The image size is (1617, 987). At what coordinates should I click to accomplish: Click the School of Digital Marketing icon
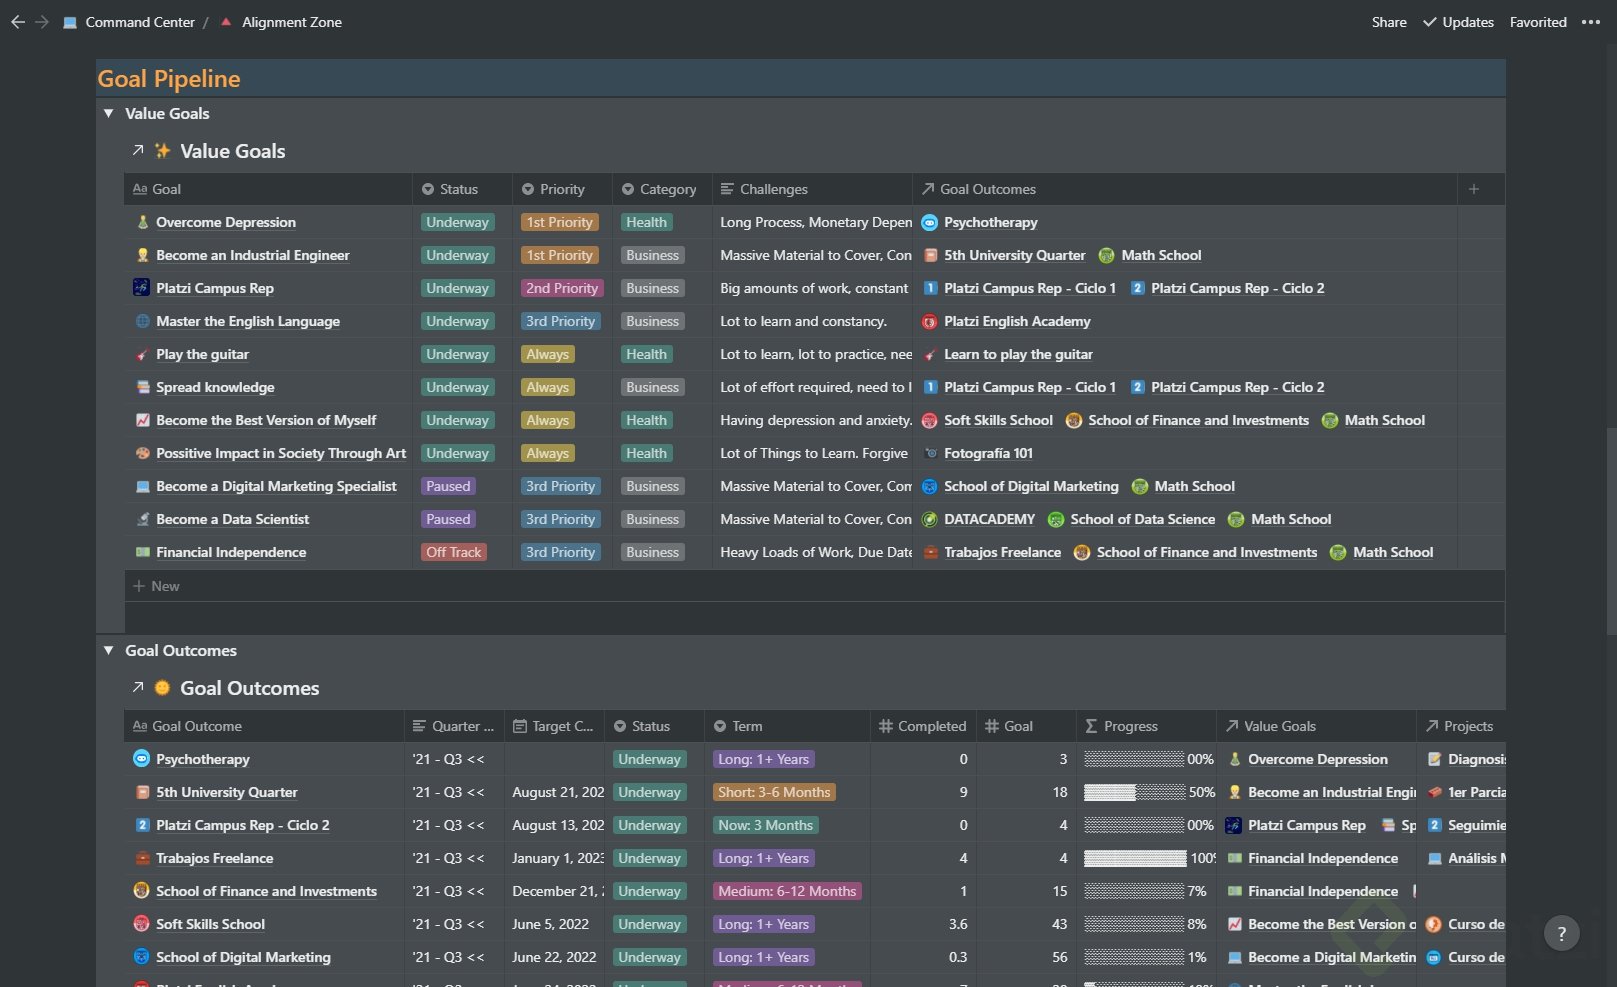[142, 957]
